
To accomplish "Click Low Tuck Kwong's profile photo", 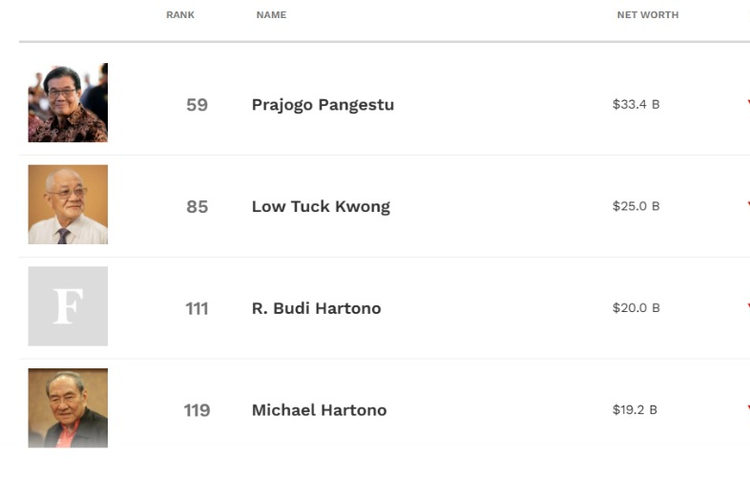I will coord(68,205).
